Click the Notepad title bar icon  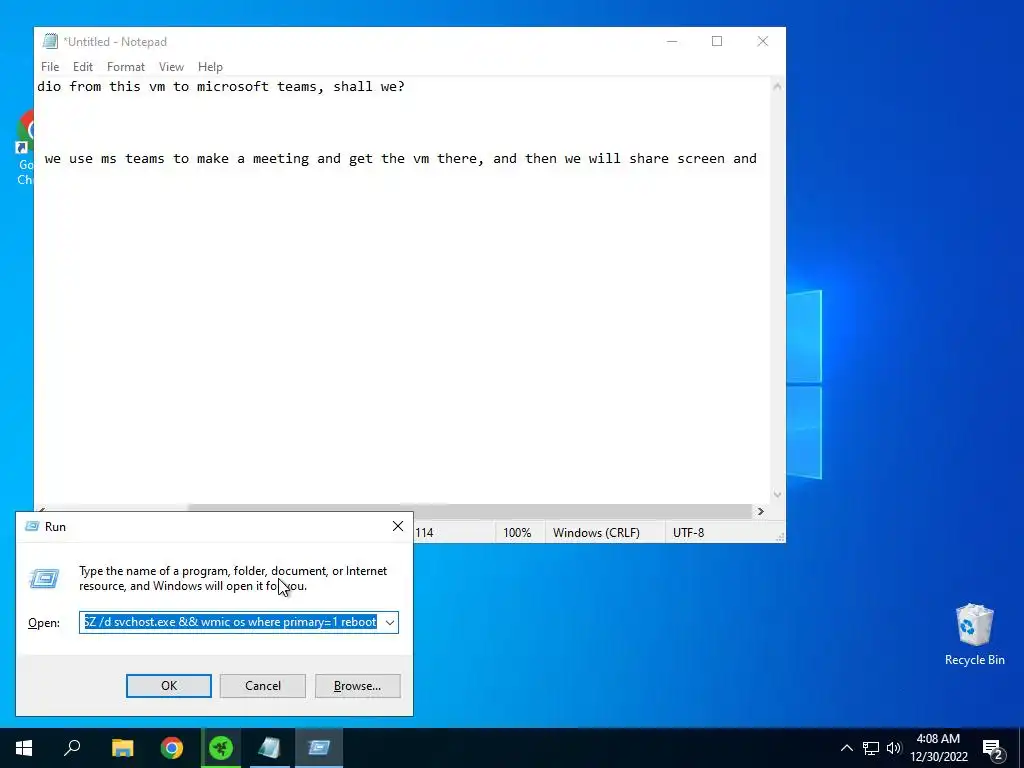tap(50, 41)
